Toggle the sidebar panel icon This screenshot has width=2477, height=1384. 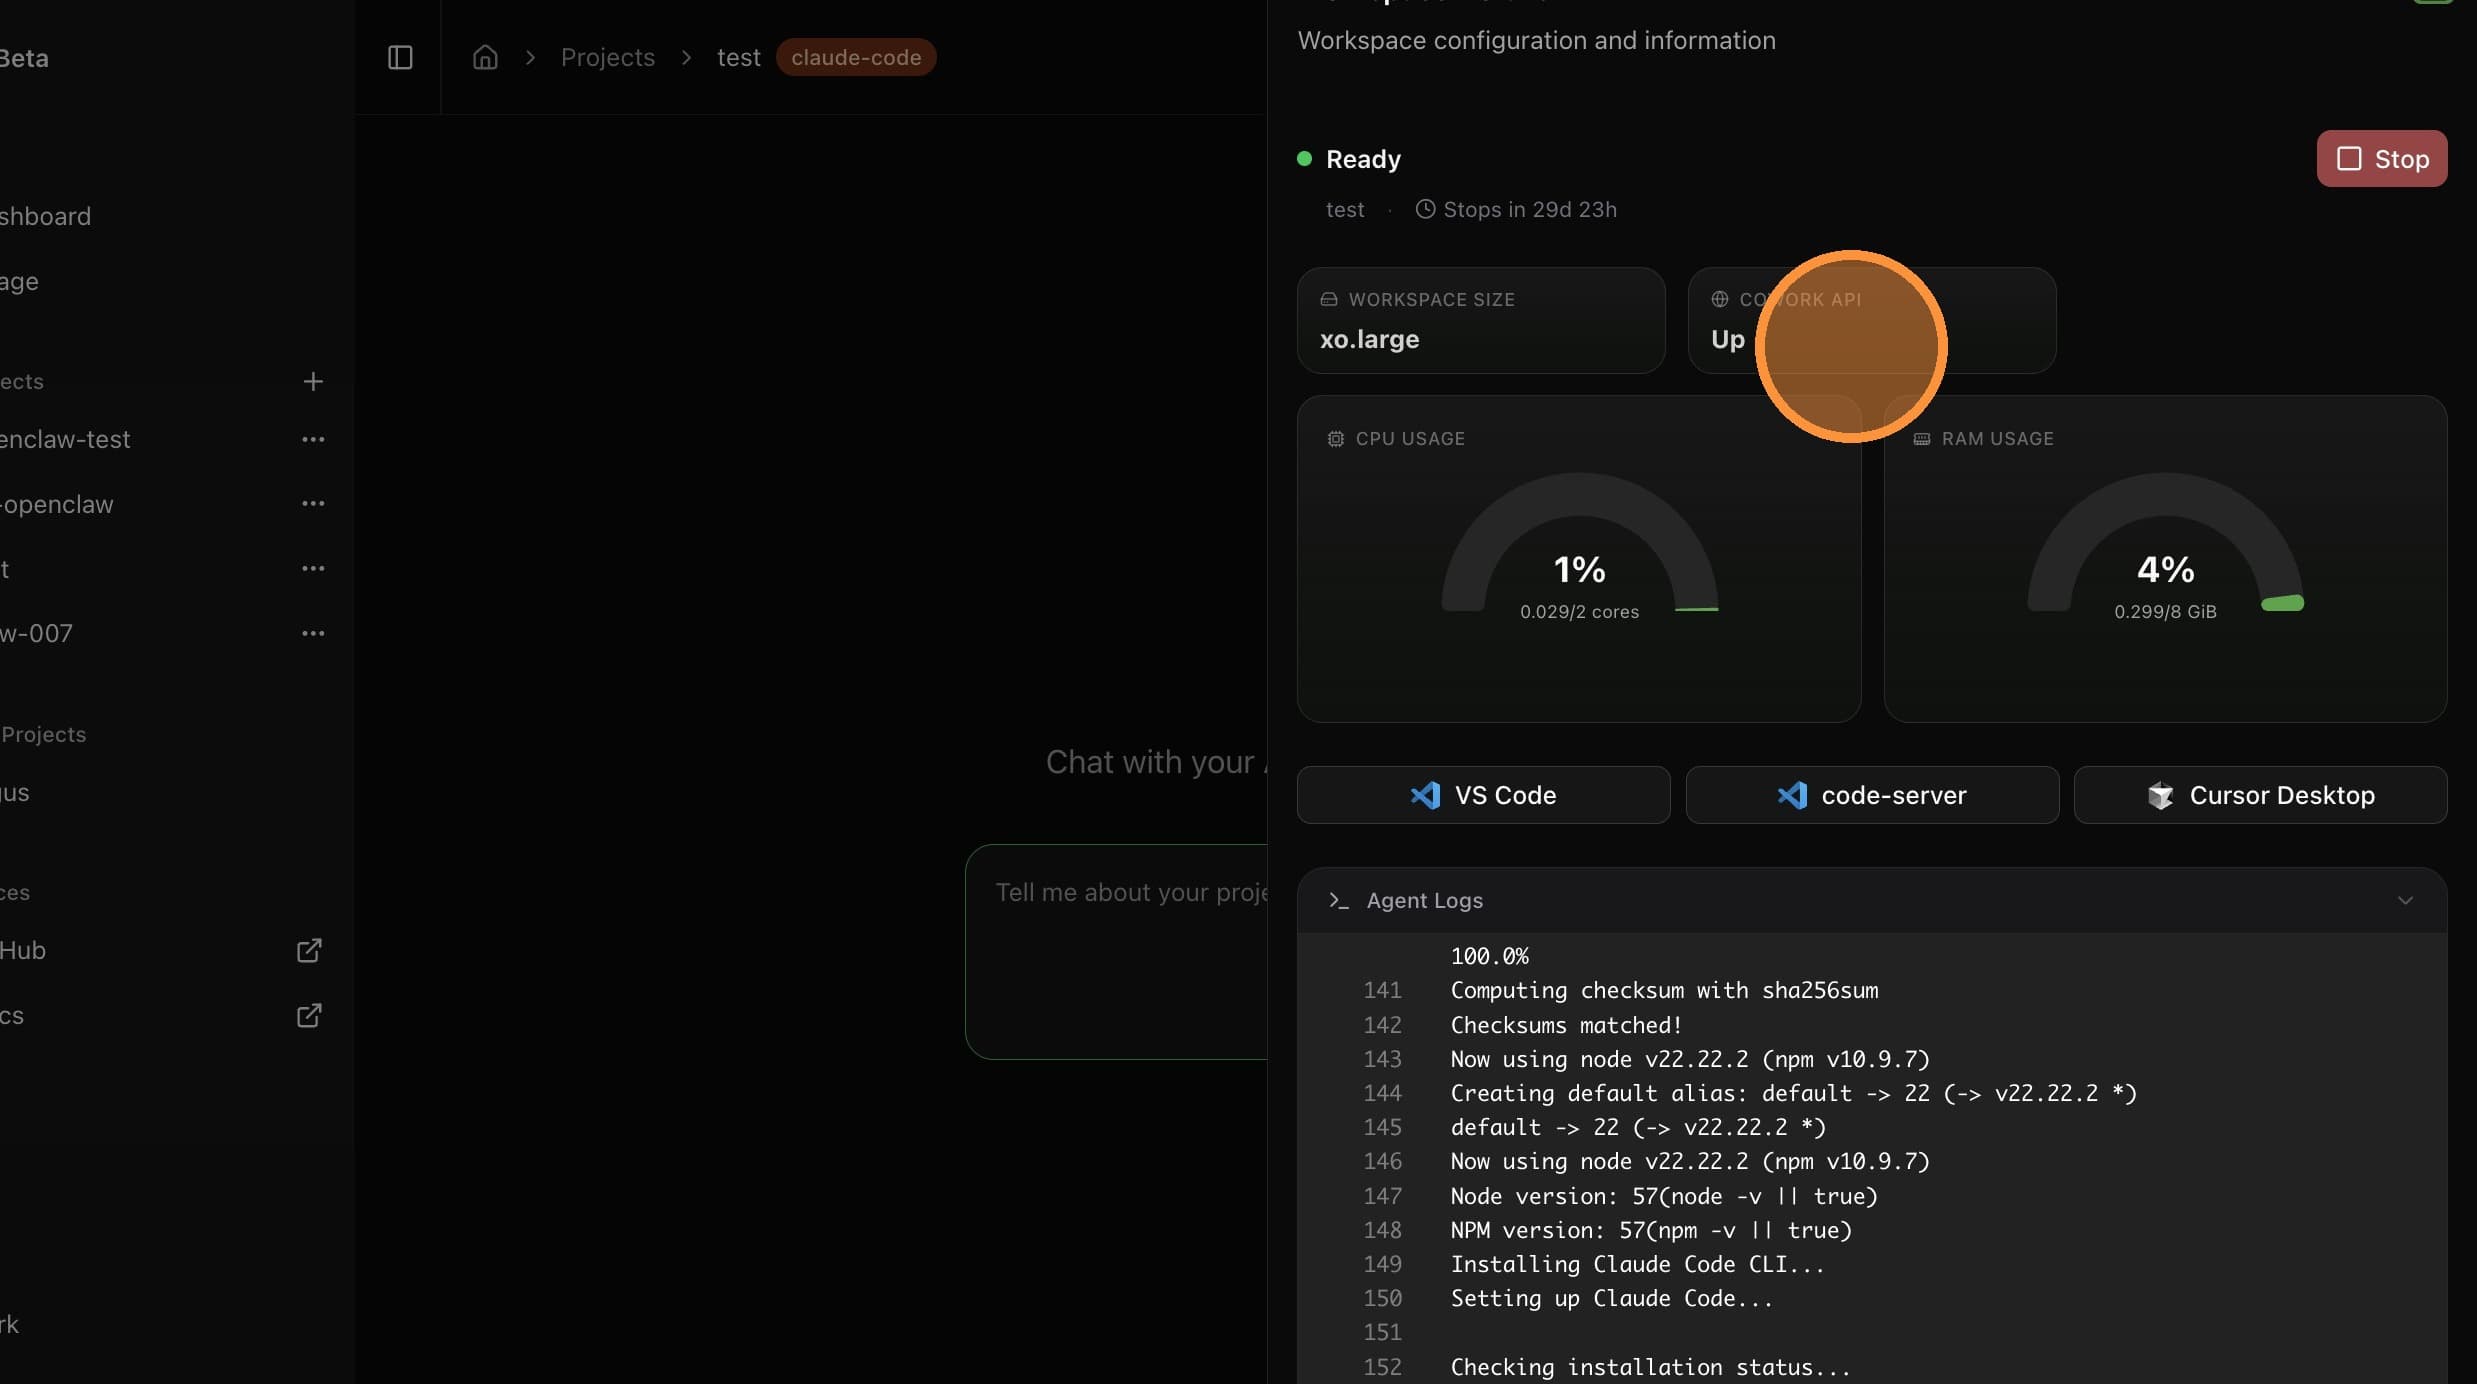(400, 57)
